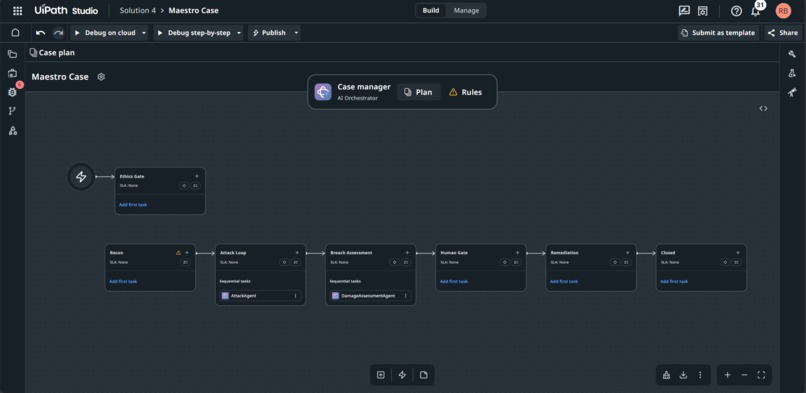Screen dimensions: 806x393
Task: Open the help question mark
Action: point(737,11)
